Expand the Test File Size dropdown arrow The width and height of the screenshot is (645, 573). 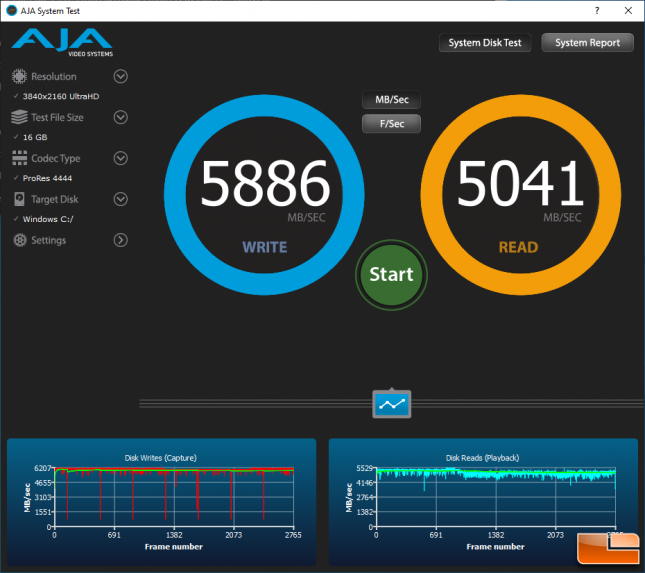(x=121, y=117)
